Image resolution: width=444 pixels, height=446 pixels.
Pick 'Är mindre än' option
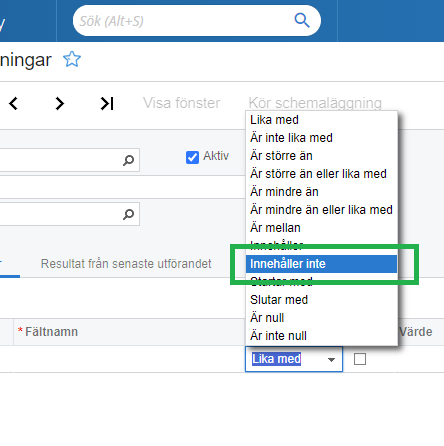(322, 192)
